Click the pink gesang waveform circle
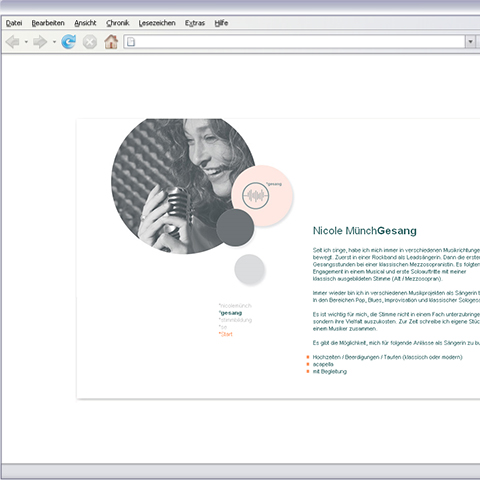Screen dimensions: 480x480 pos(262,196)
